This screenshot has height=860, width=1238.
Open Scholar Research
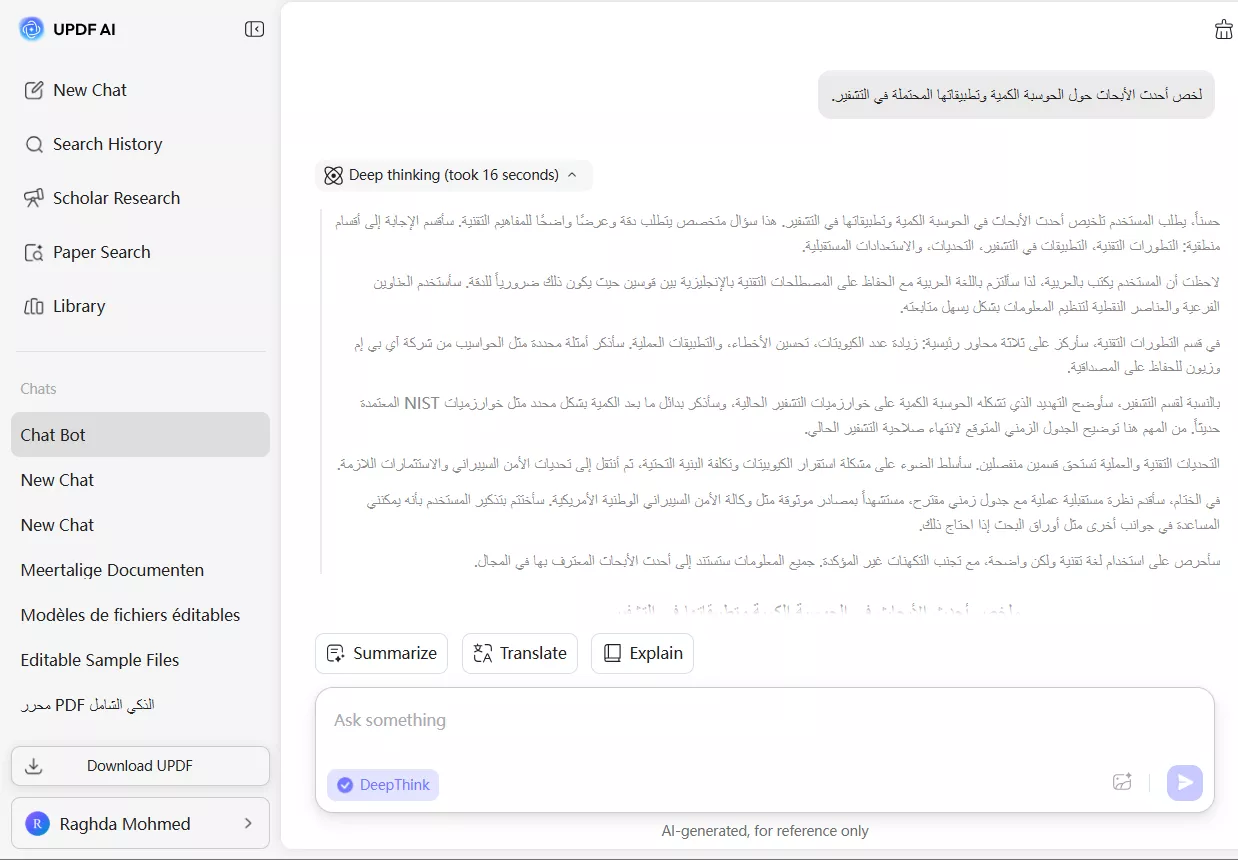coord(35,198)
